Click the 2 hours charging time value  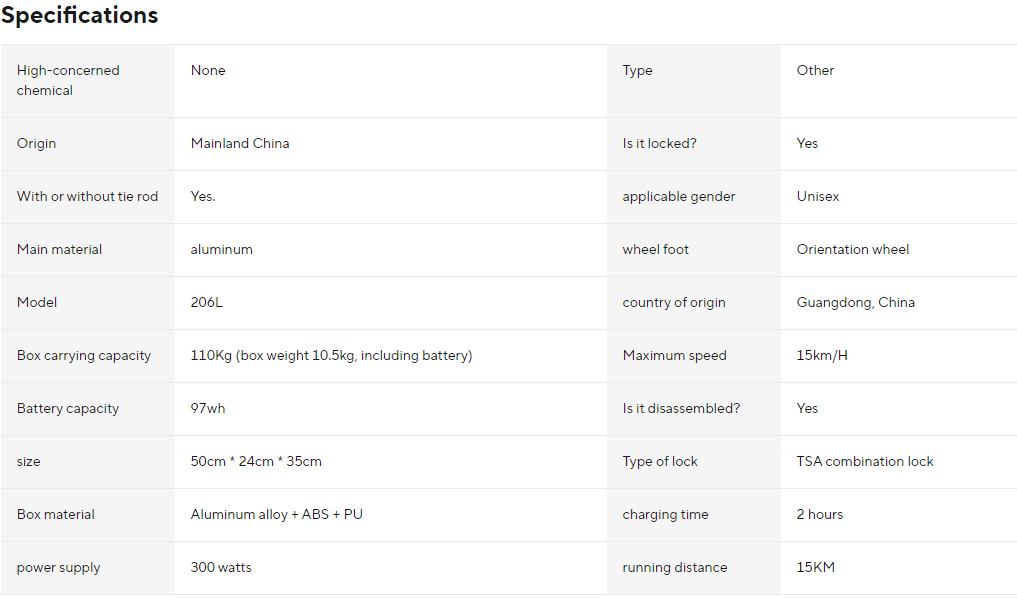point(820,514)
